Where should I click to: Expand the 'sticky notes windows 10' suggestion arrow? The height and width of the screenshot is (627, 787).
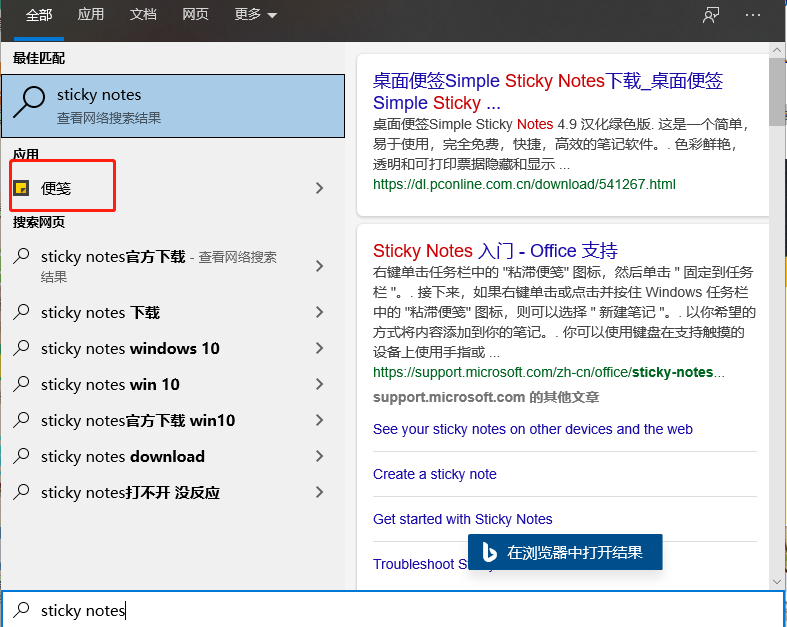[x=319, y=348]
